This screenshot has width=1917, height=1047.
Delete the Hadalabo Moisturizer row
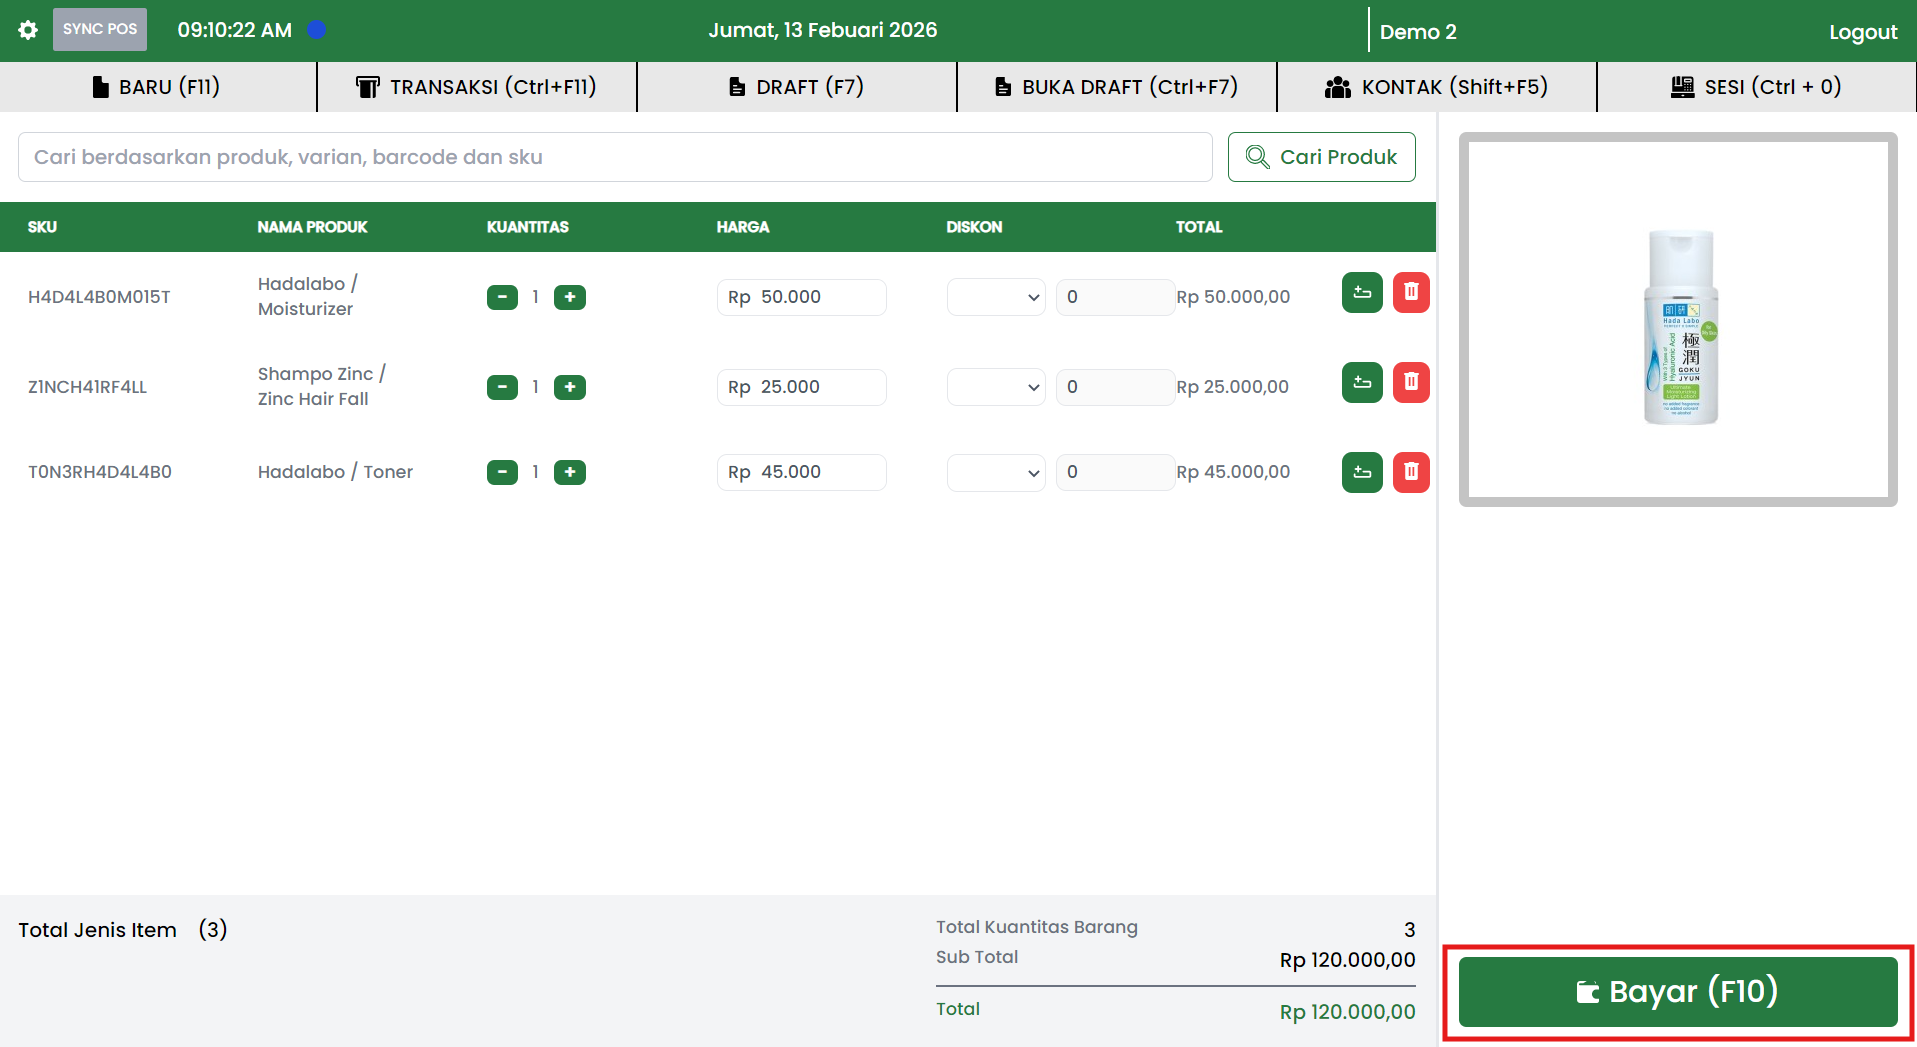[x=1410, y=293]
